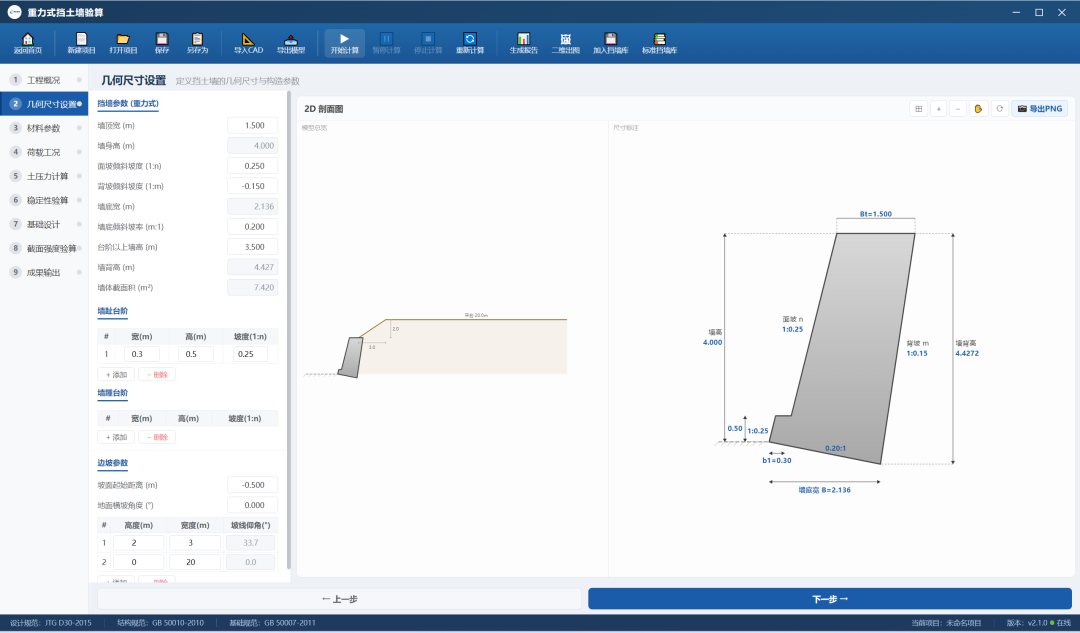This screenshot has width=1080, height=633.
Task: Click 设计规范 JTG D30-2015 in status bar
Action: (x=51, y=623)
